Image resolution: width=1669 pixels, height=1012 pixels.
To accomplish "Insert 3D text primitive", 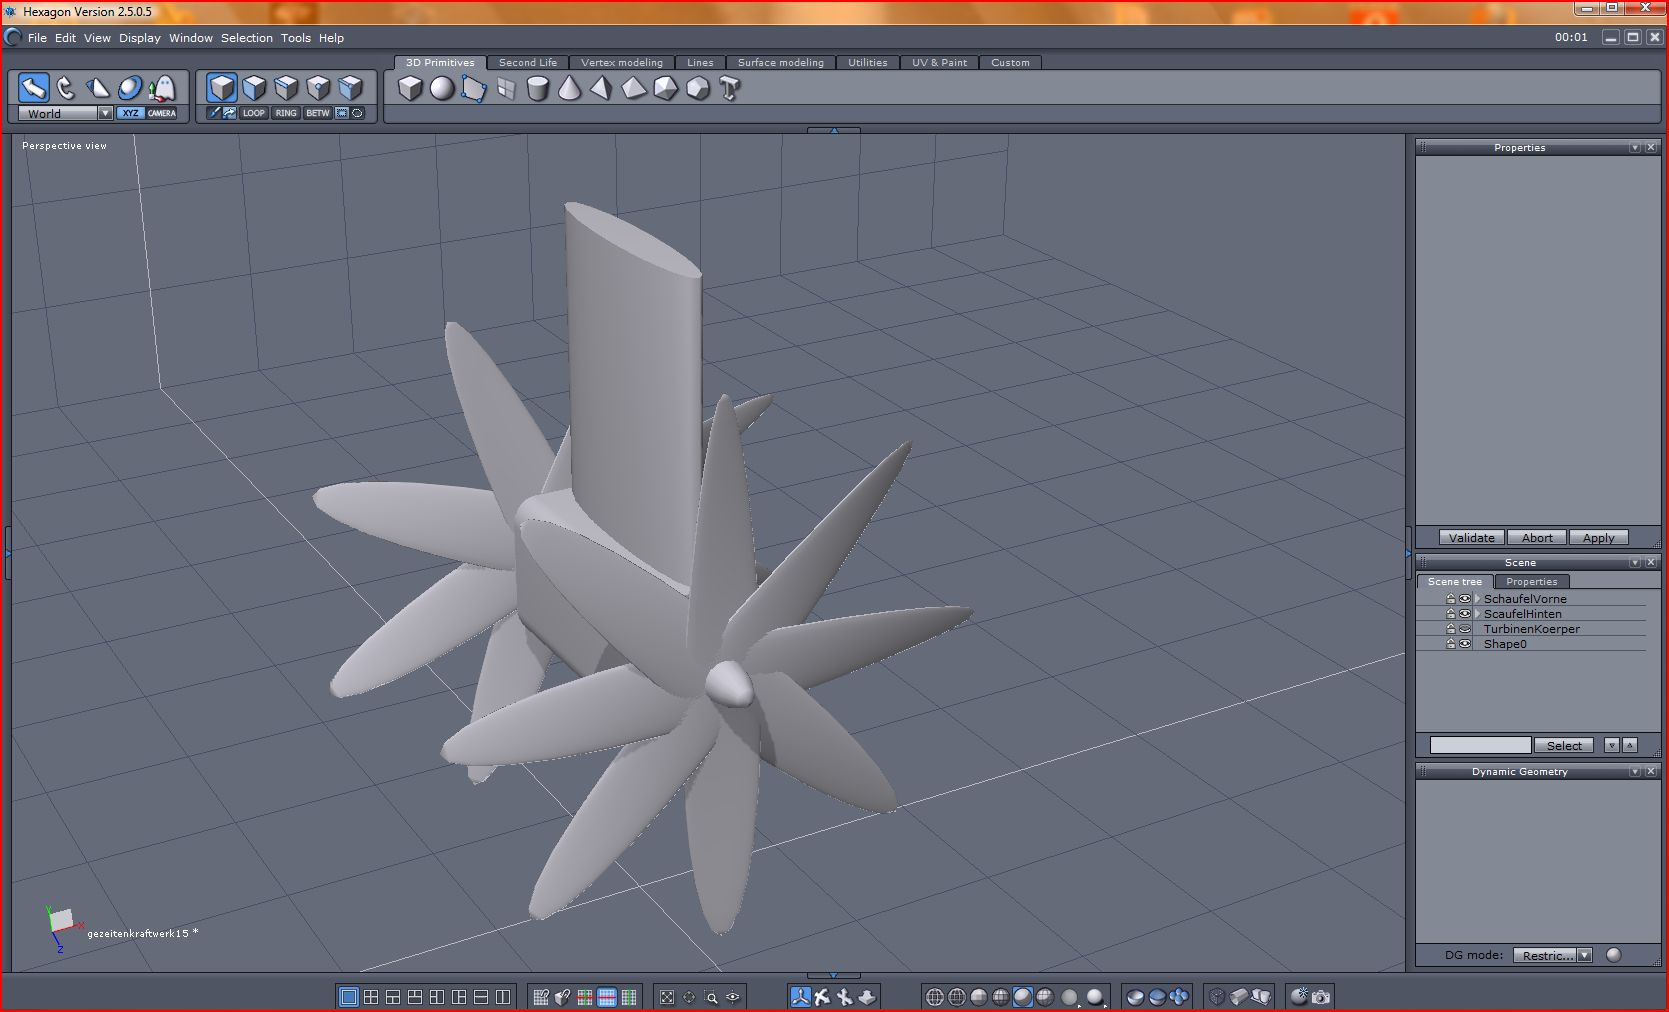I will [730, 89].
